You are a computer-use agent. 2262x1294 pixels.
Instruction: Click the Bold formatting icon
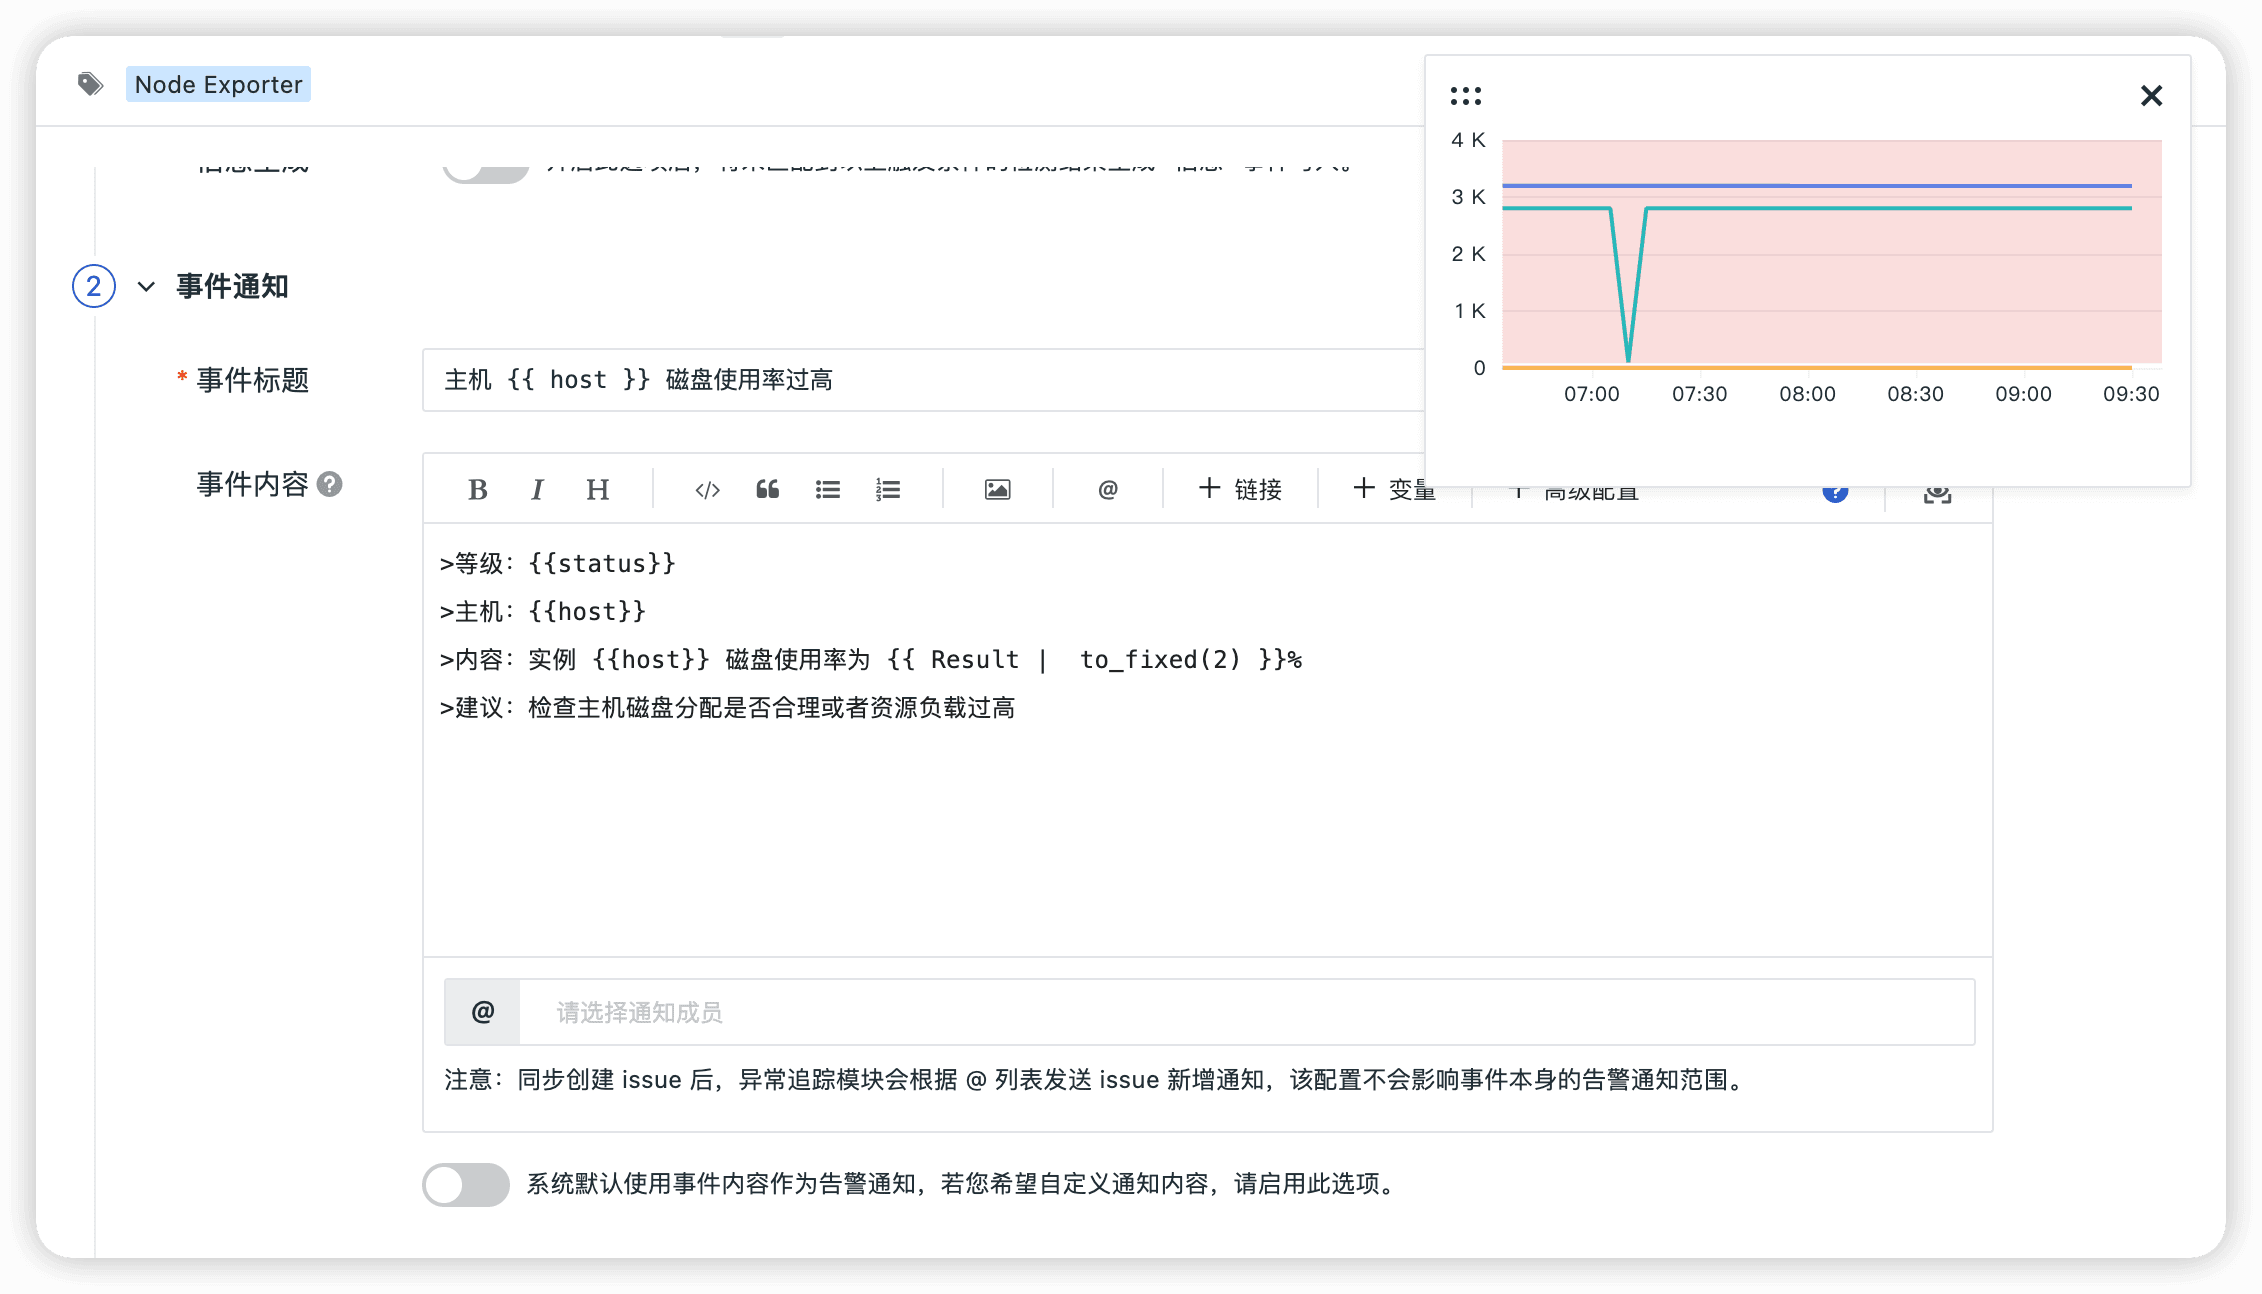point(478,489)
